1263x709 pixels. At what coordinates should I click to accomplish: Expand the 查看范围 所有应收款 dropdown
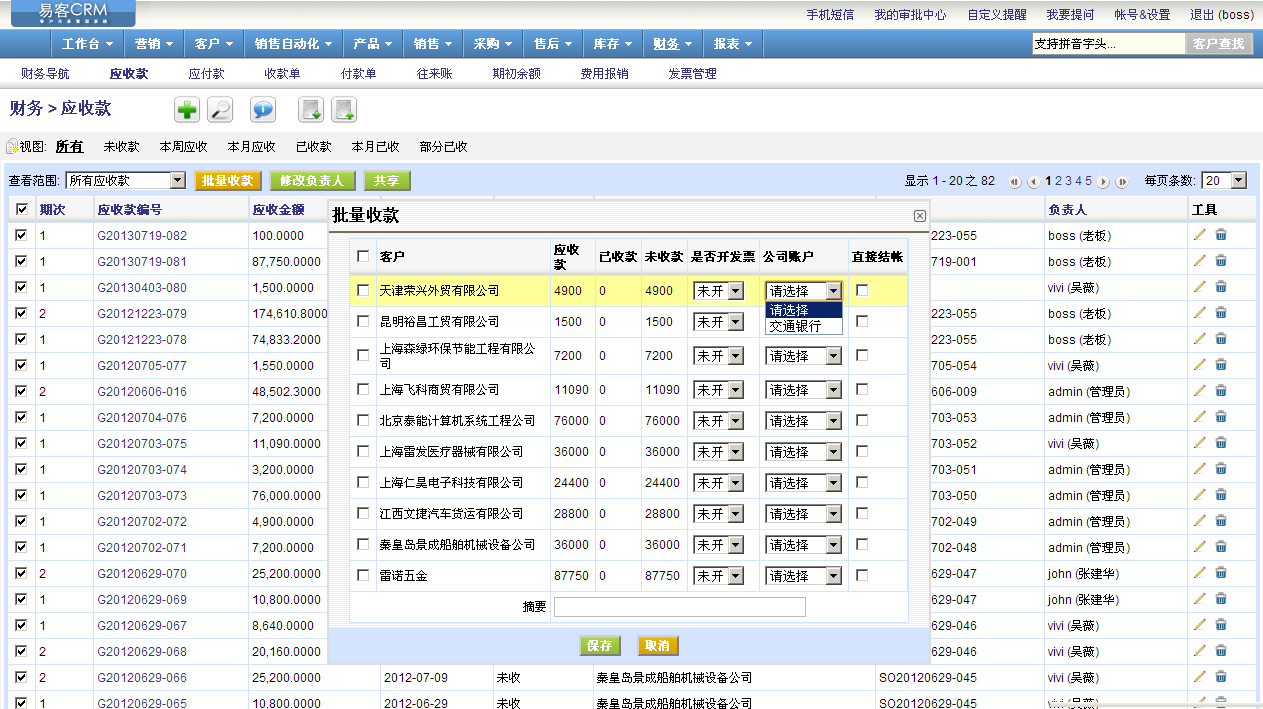coord(178,181)
